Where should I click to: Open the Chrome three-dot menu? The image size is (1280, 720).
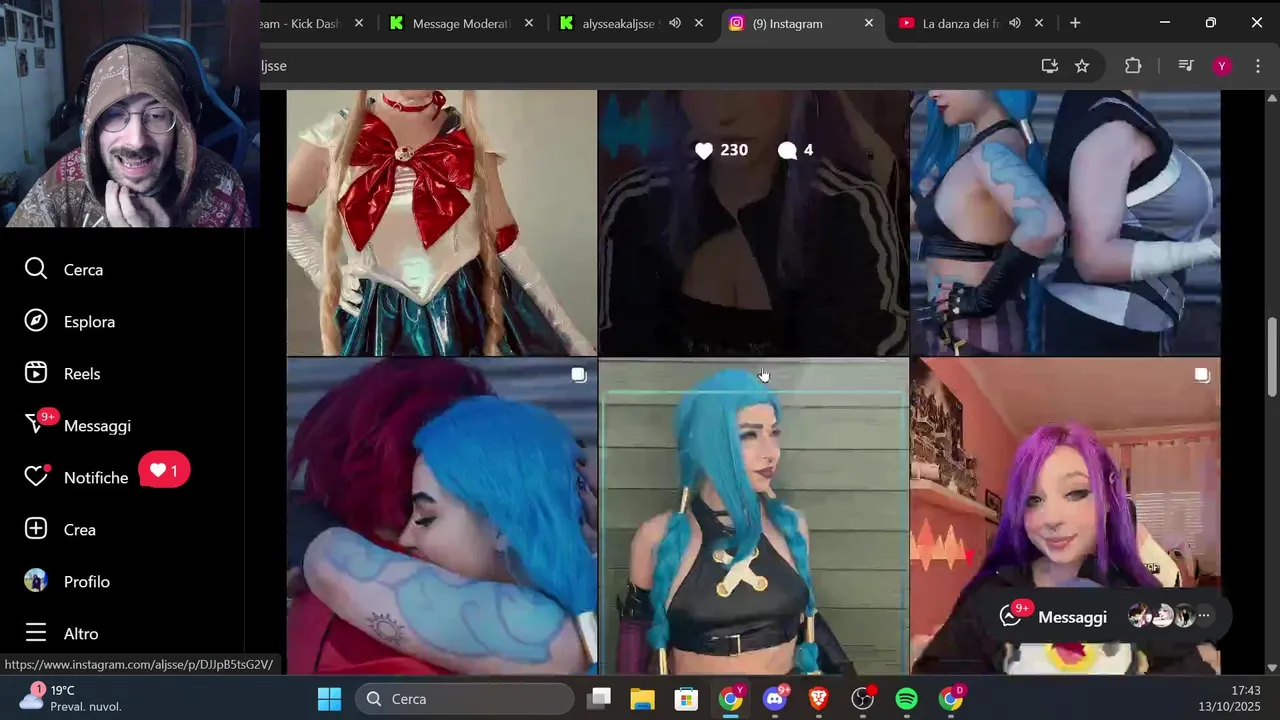1257,66
